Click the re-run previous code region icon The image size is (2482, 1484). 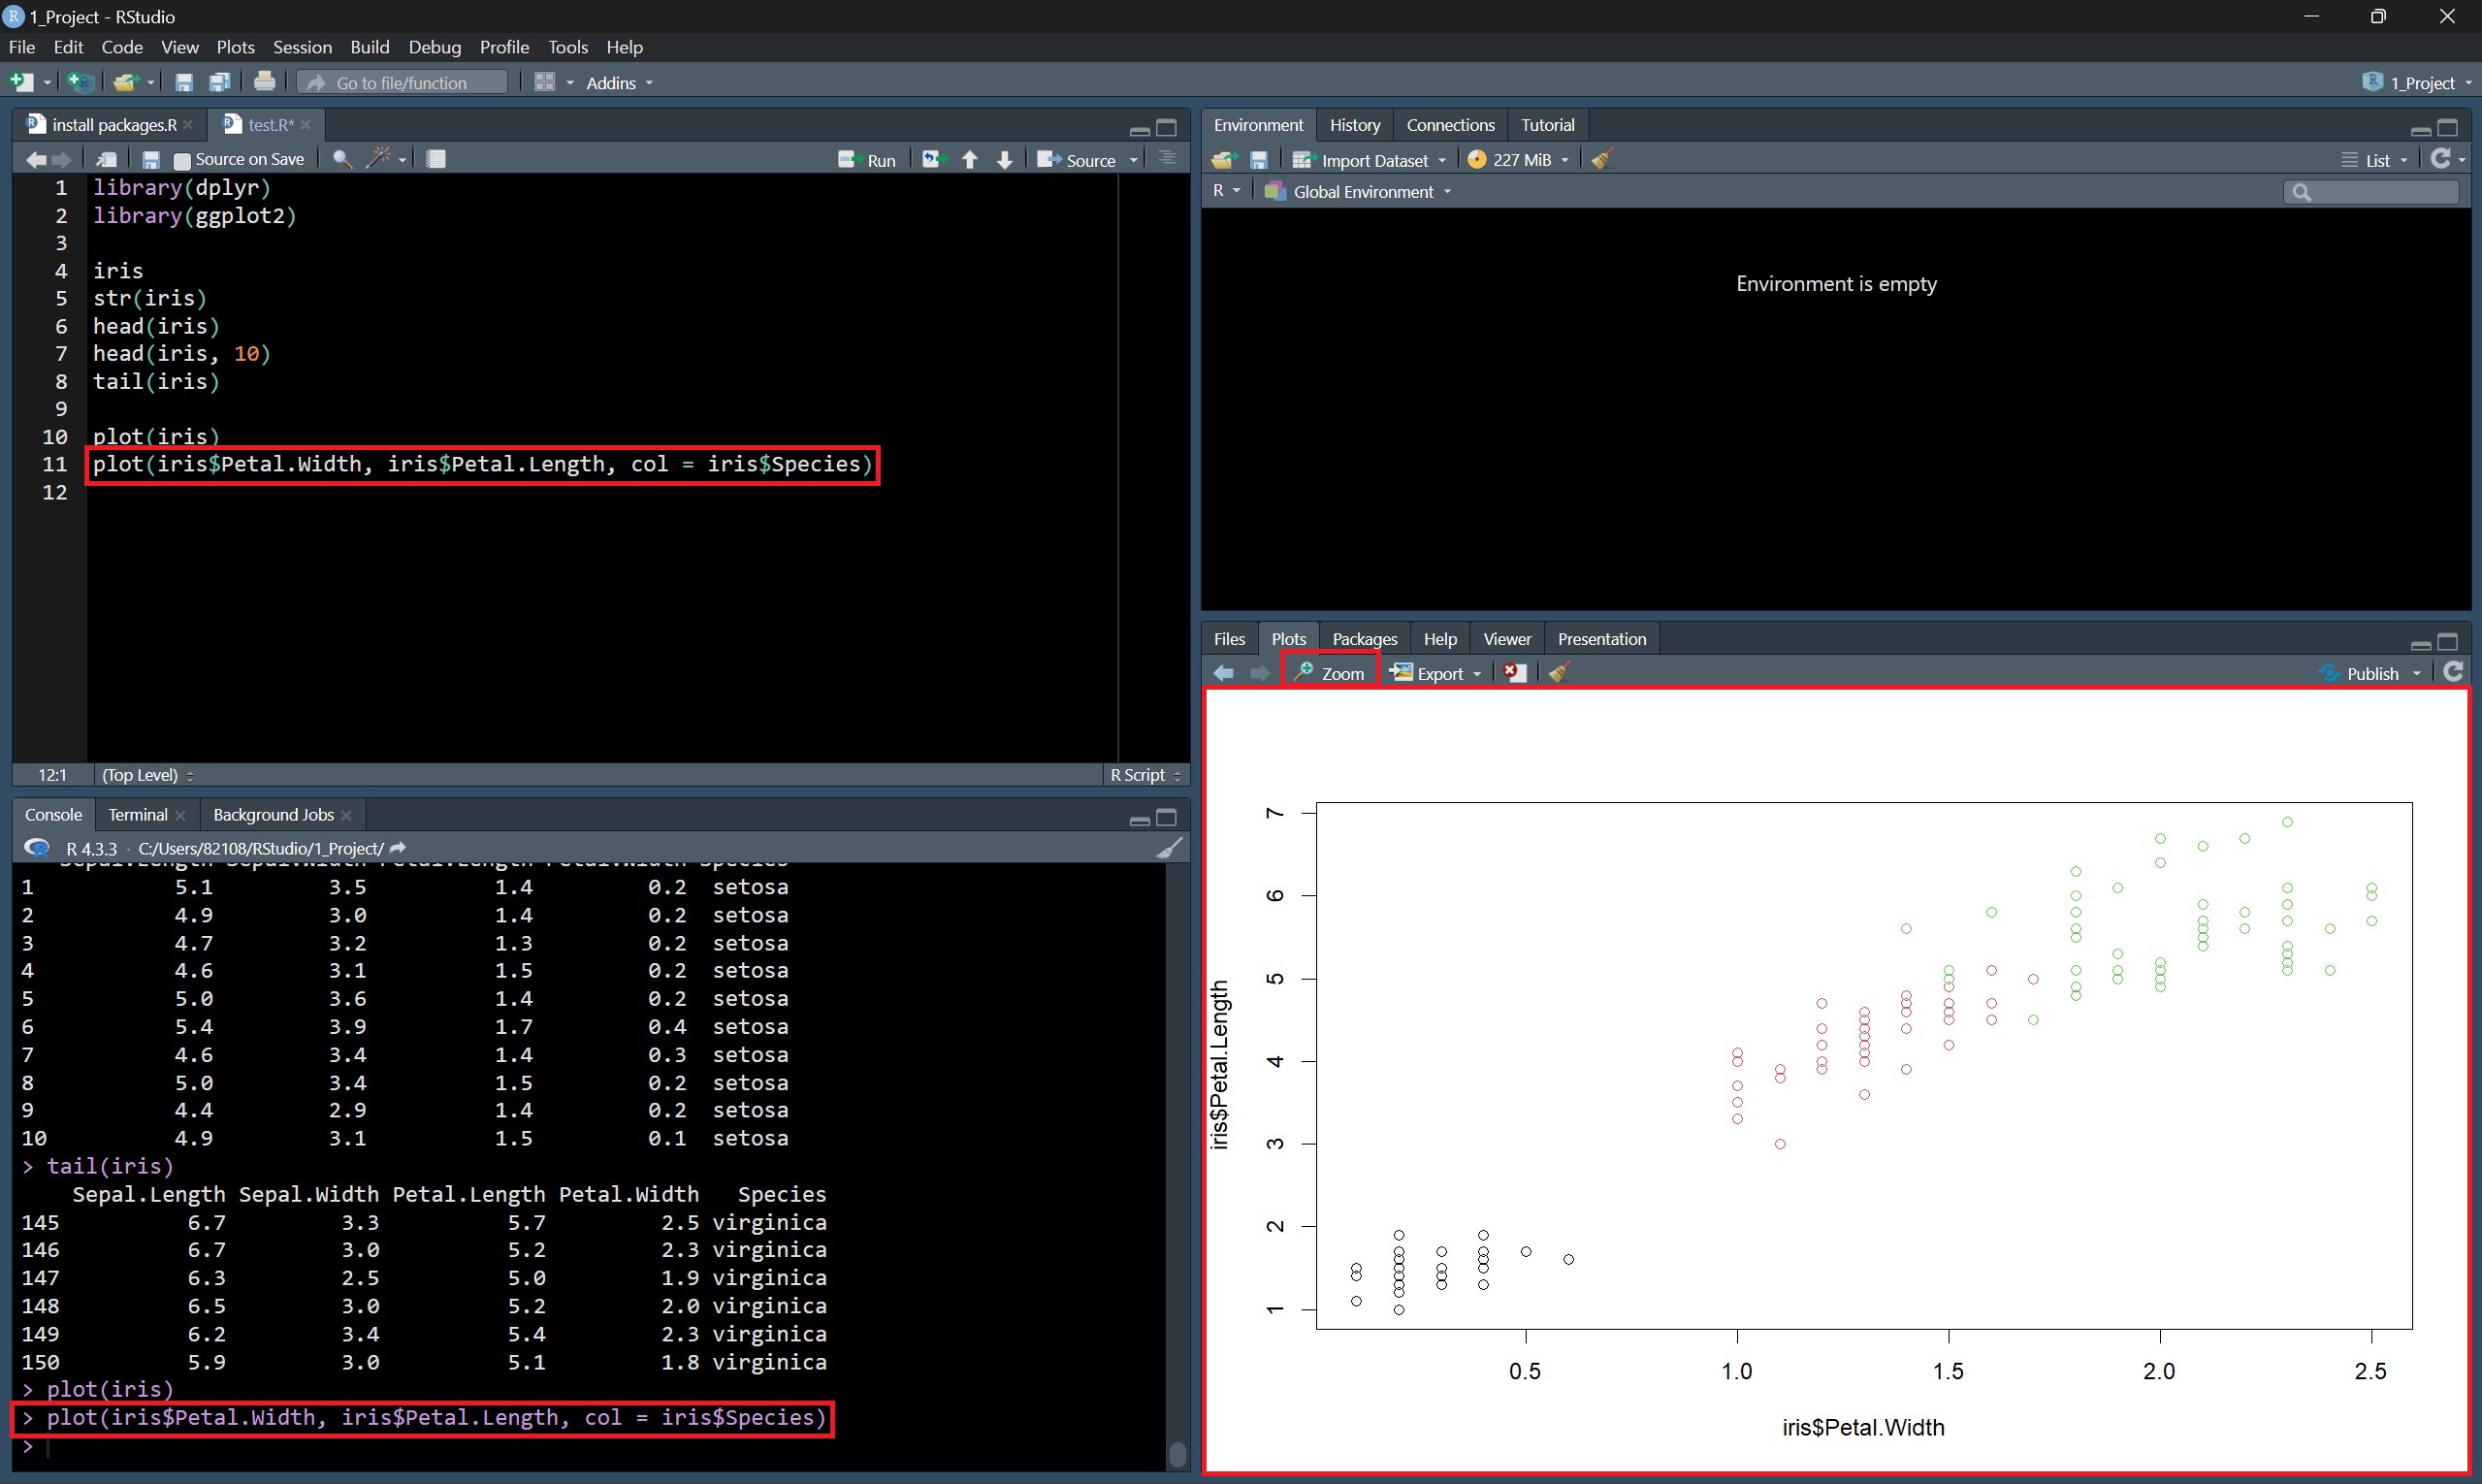933,160
